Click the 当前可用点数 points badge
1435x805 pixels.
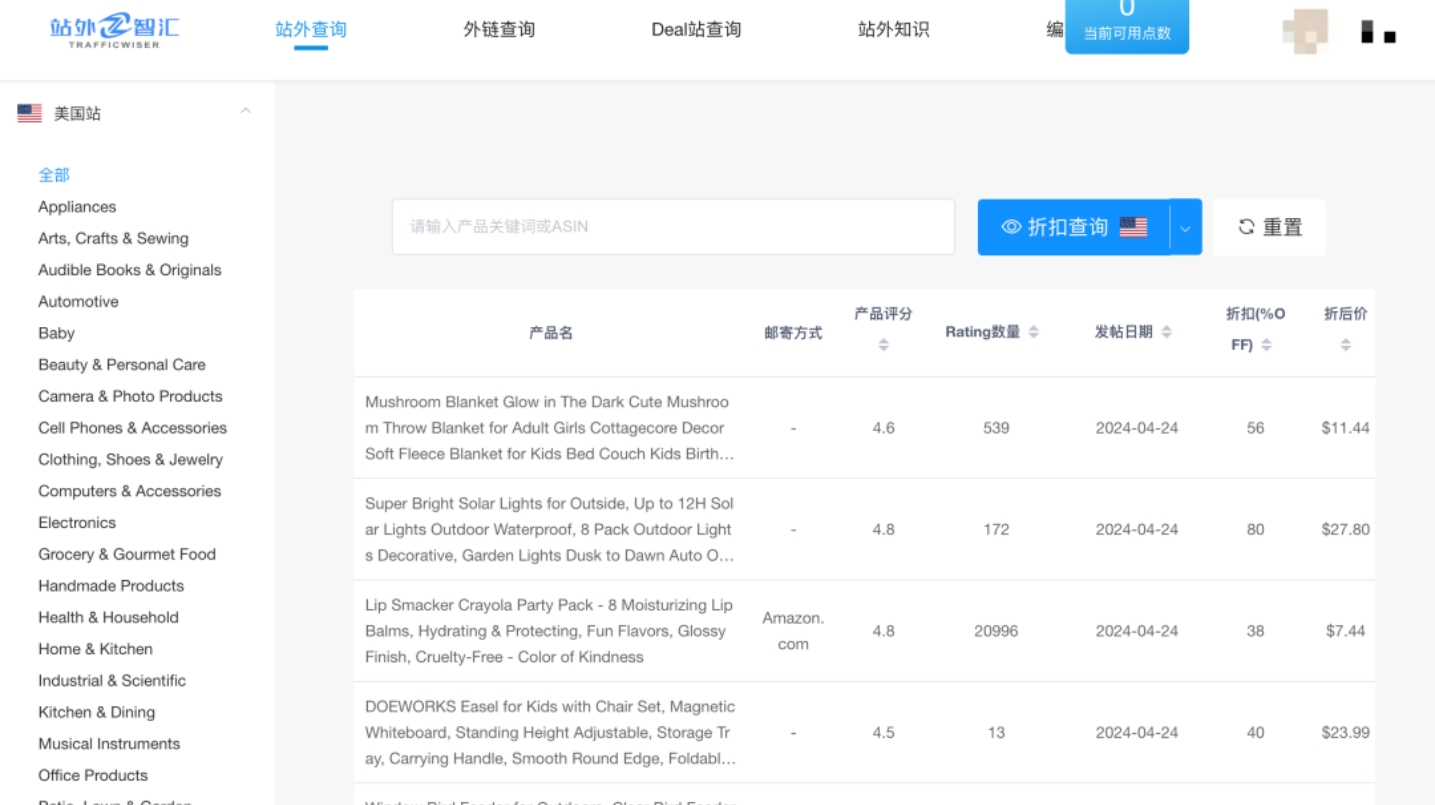pos(1127,27)
